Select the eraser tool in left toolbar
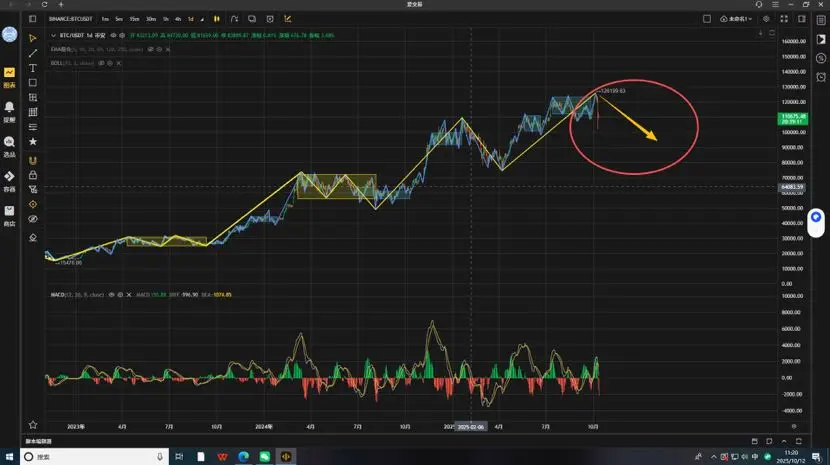Image resolution: width=830 pixels, height=465 pixels. pyautogui.click(x=33, y=237)
